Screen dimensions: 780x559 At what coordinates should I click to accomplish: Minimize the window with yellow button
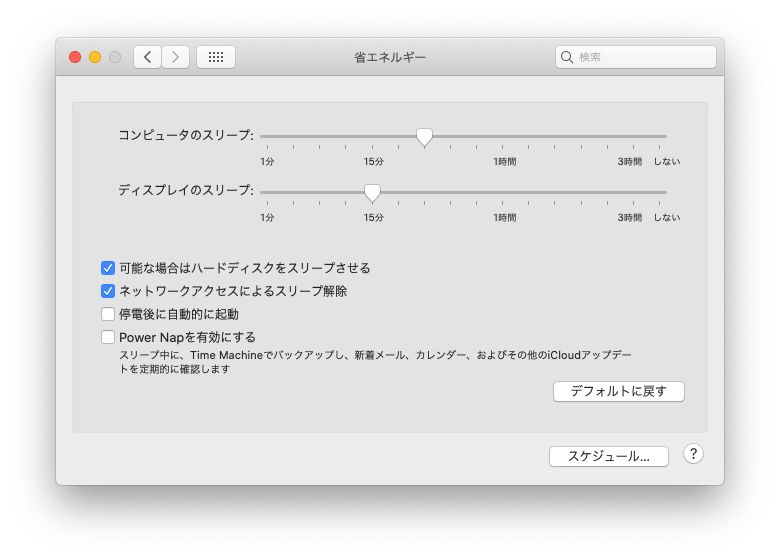tap(95, 57)
